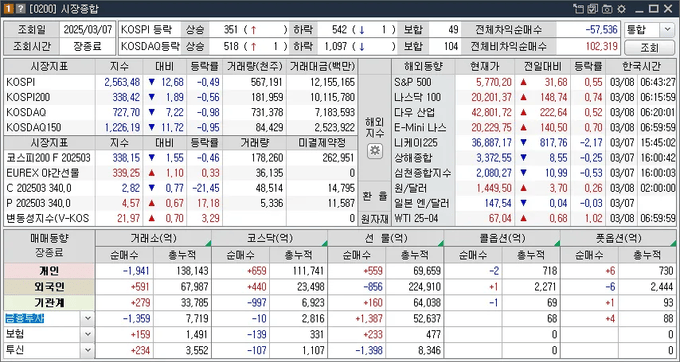Select the 변동성지수(V-KOS row
Image resolution: width=680 pixels, height=362 pixels.
coord(180,219)
